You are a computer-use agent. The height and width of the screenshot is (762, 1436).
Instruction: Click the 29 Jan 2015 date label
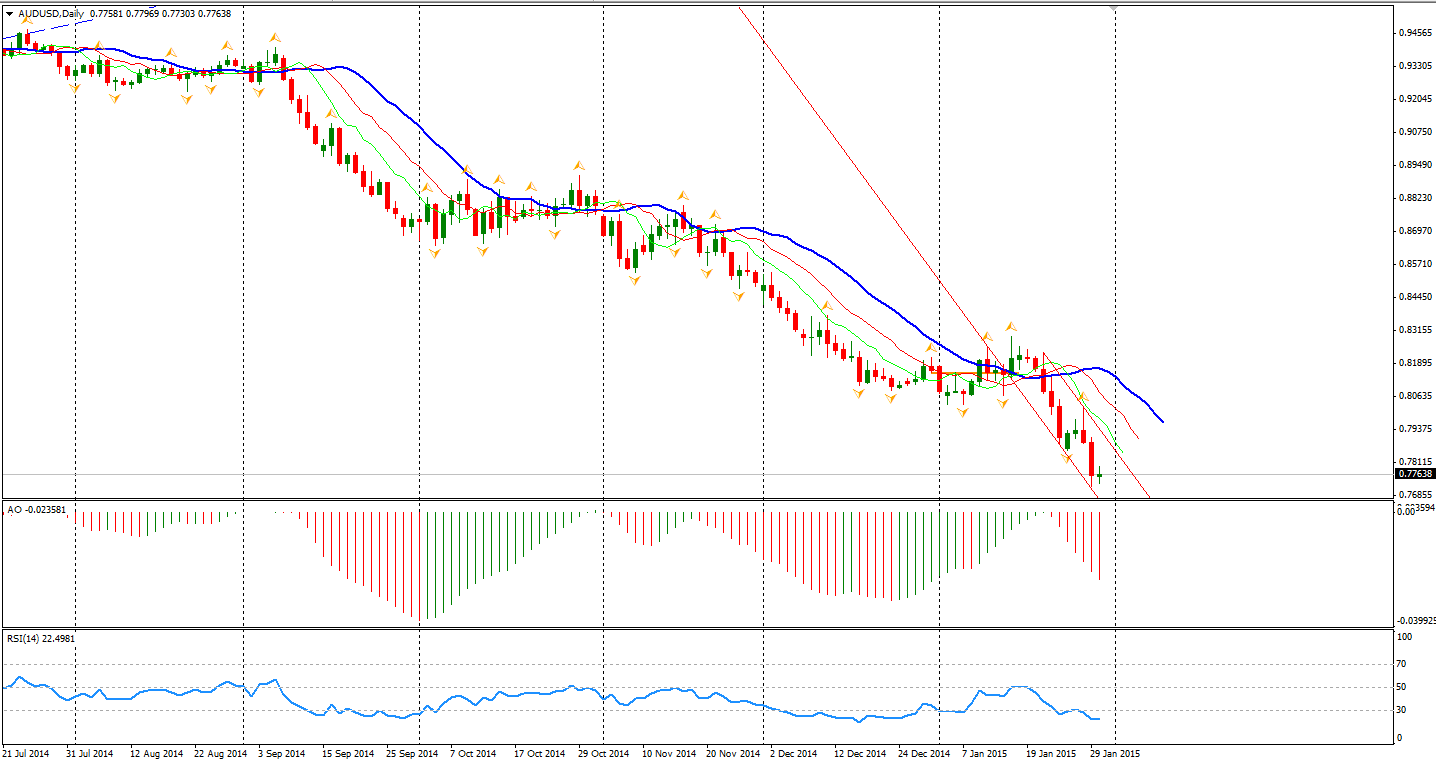point(1116,753)
